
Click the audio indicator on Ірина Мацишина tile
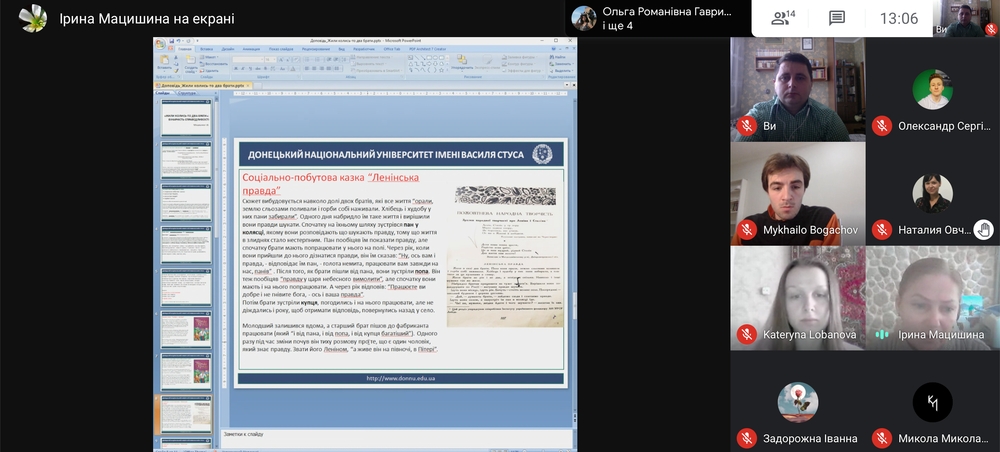[881, 334]
